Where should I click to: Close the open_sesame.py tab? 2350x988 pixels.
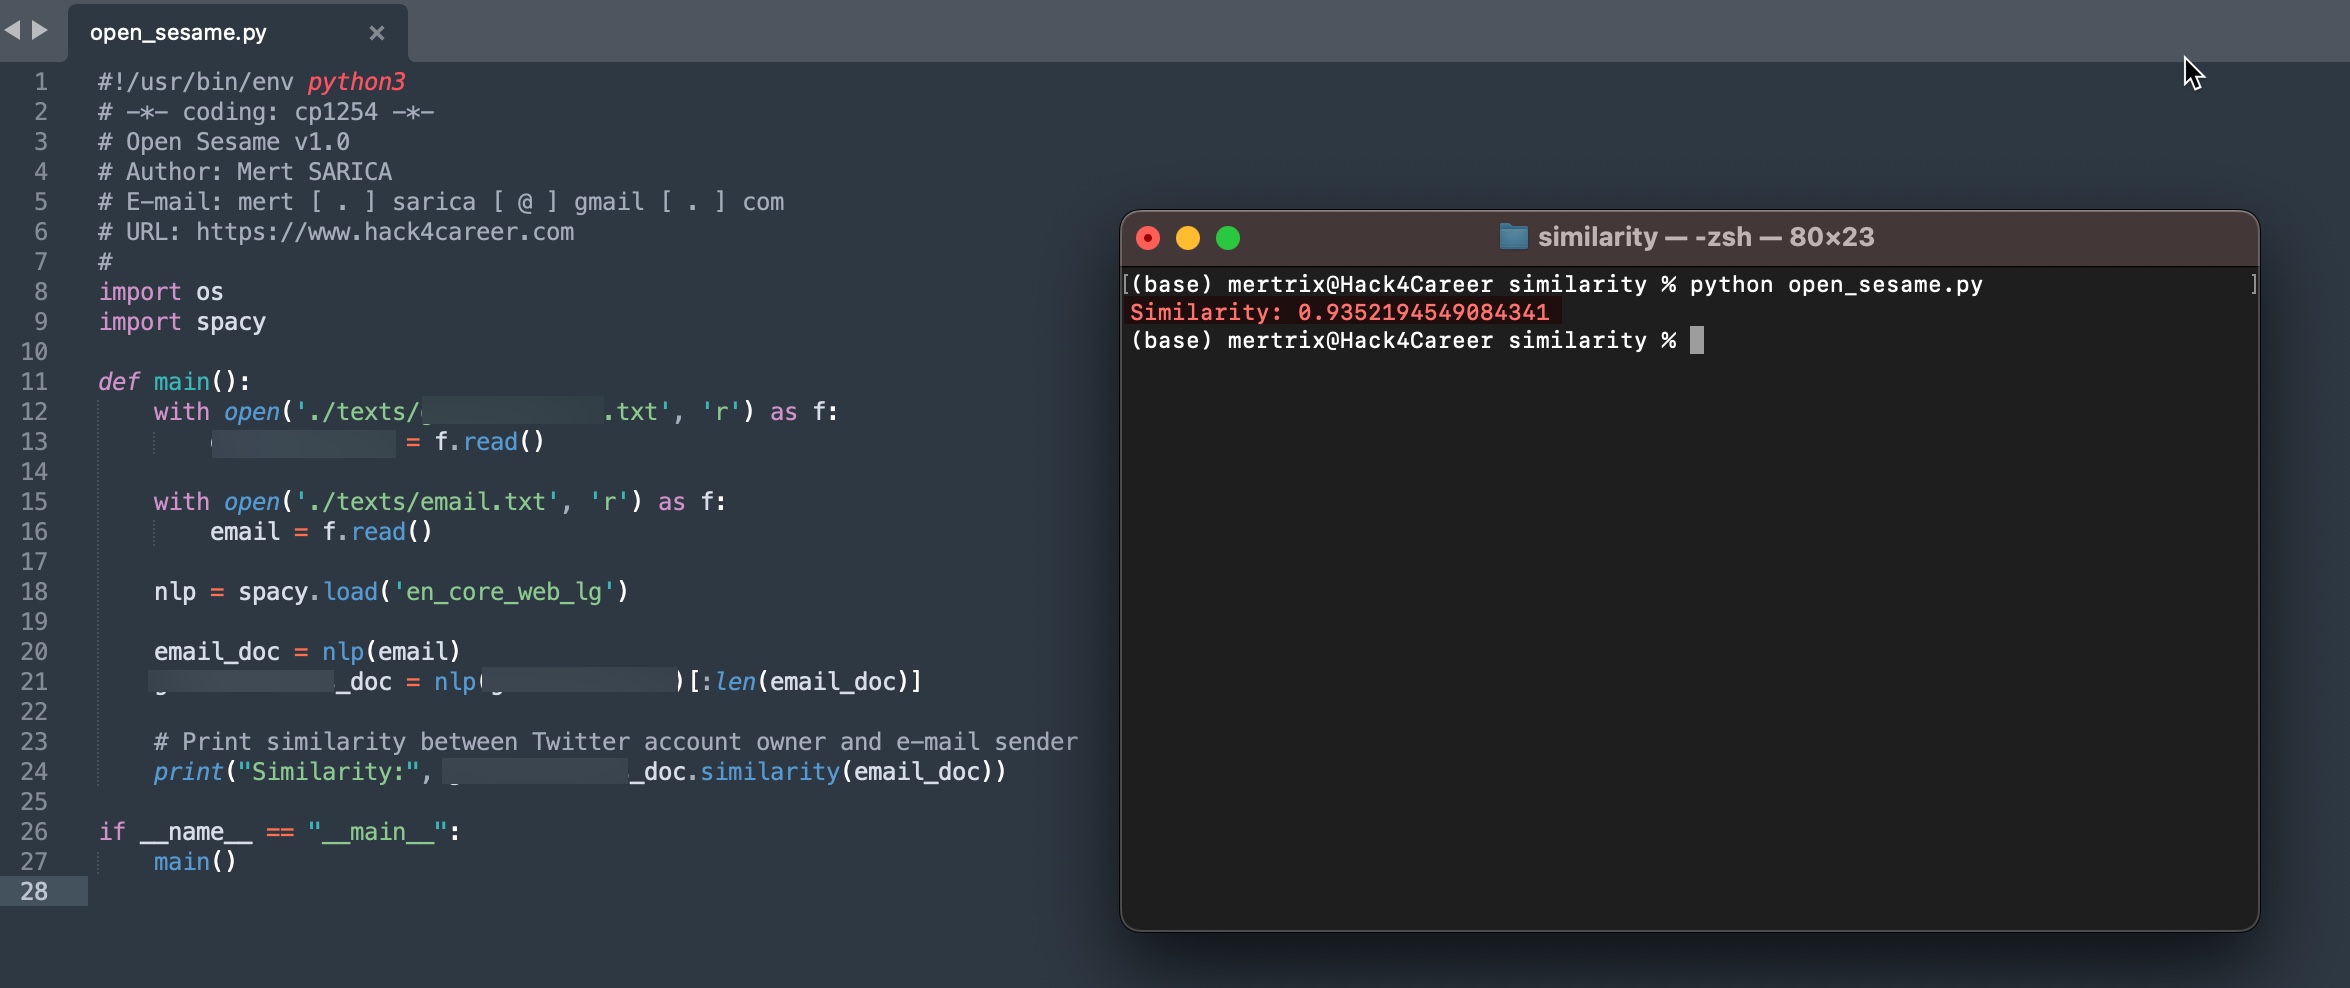coord(377,33)
